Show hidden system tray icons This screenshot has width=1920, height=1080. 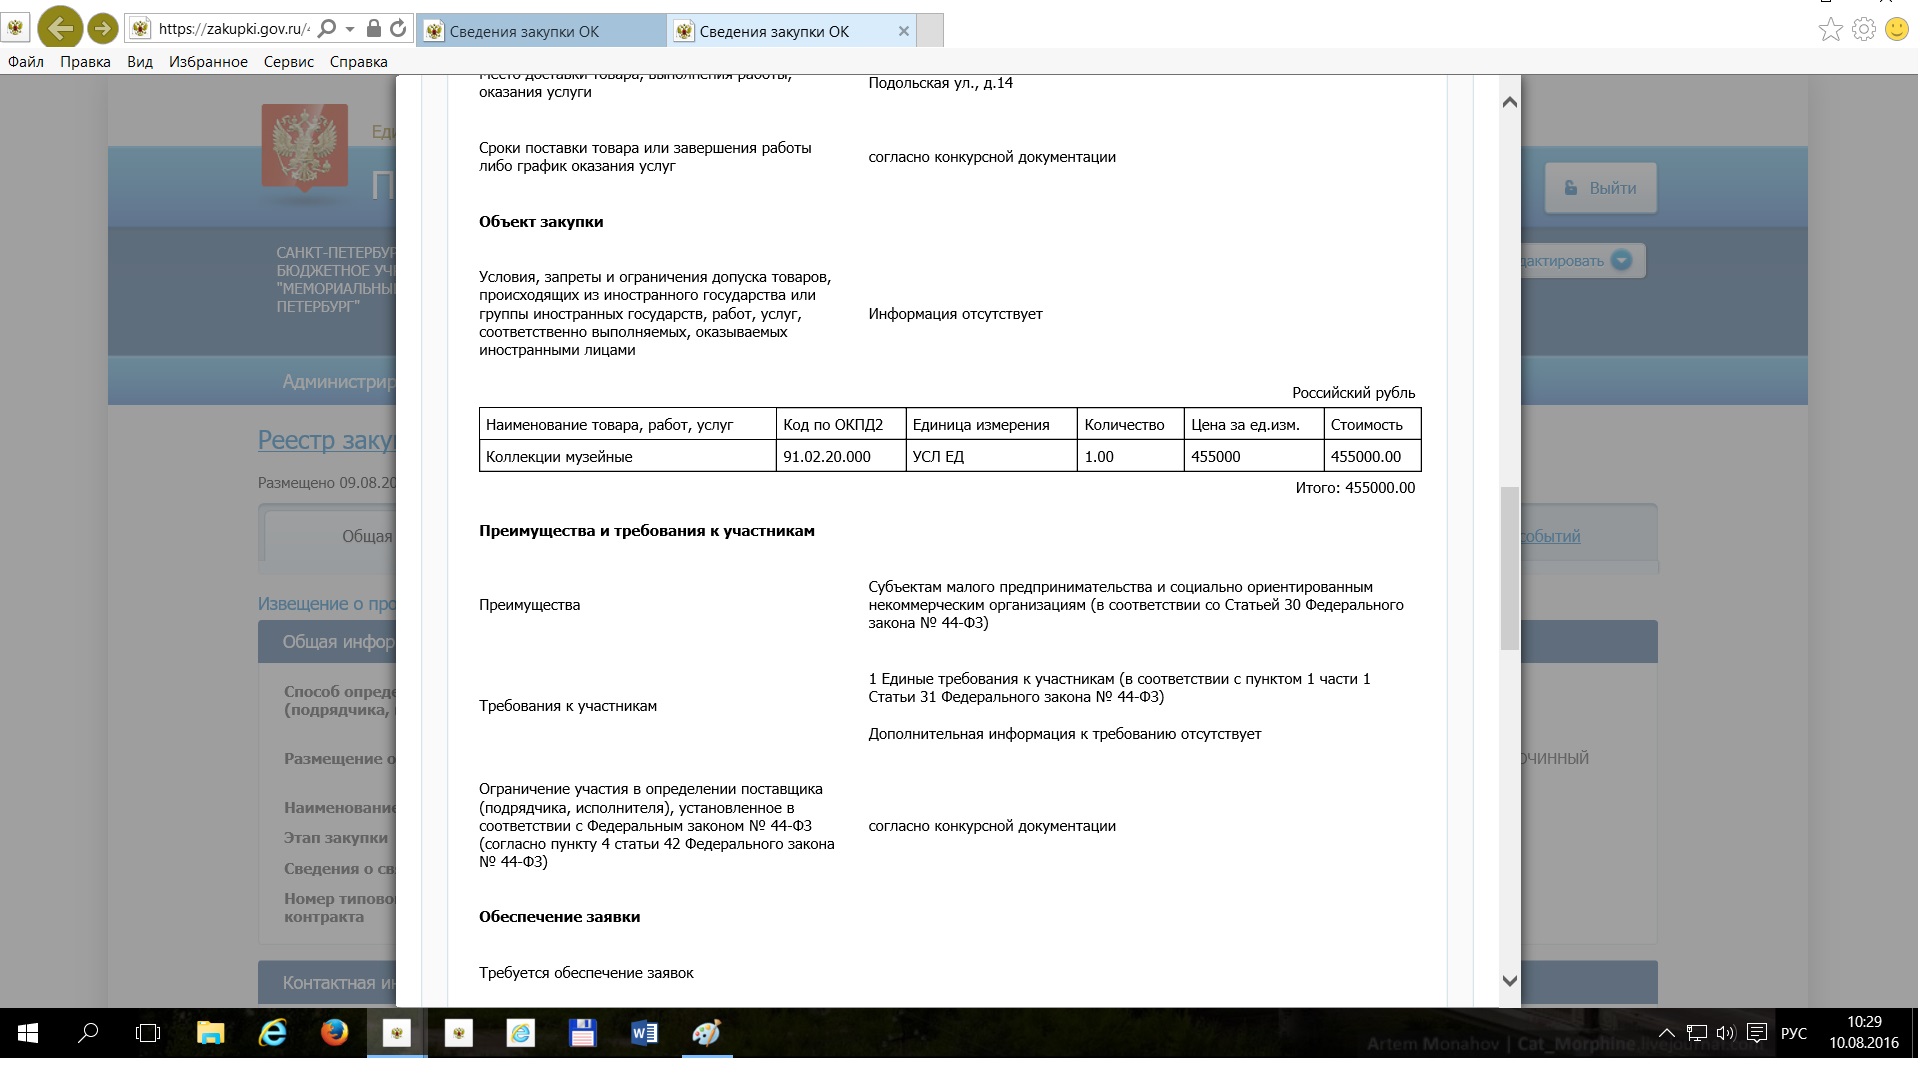pyautogui.click(x=1666, y=1033)
